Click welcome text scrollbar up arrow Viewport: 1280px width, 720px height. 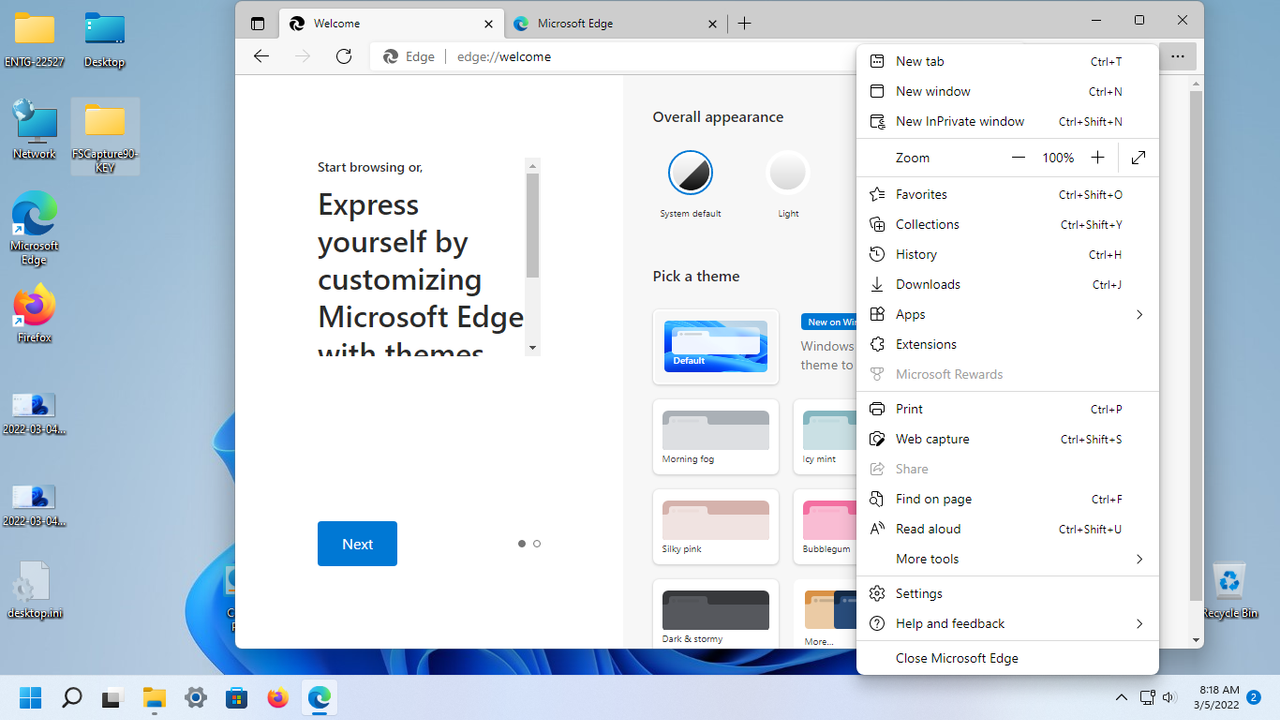tap(533, 166)
